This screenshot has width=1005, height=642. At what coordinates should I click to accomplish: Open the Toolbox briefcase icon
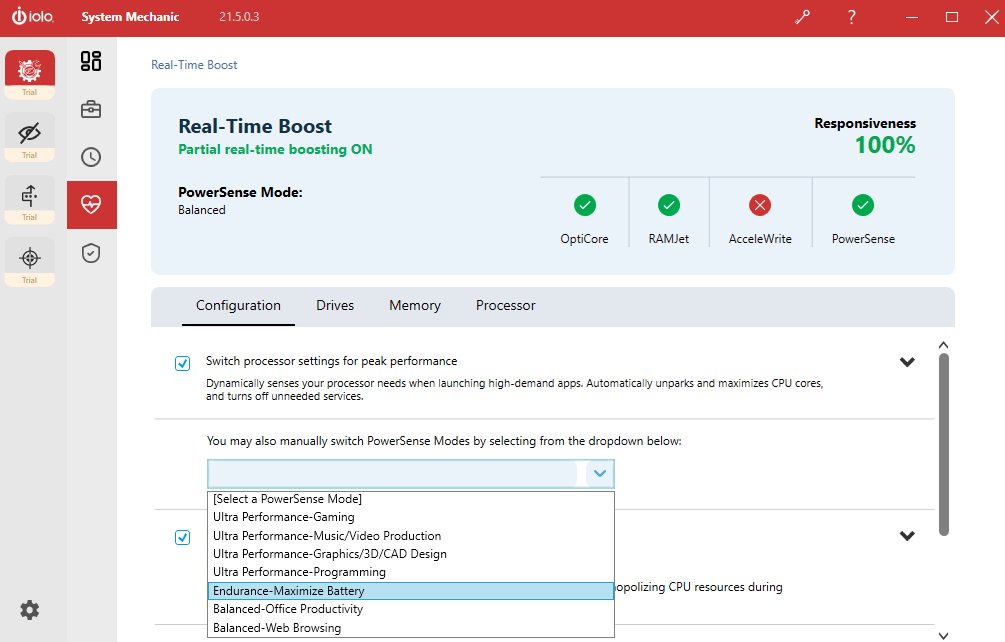(91, 109)
